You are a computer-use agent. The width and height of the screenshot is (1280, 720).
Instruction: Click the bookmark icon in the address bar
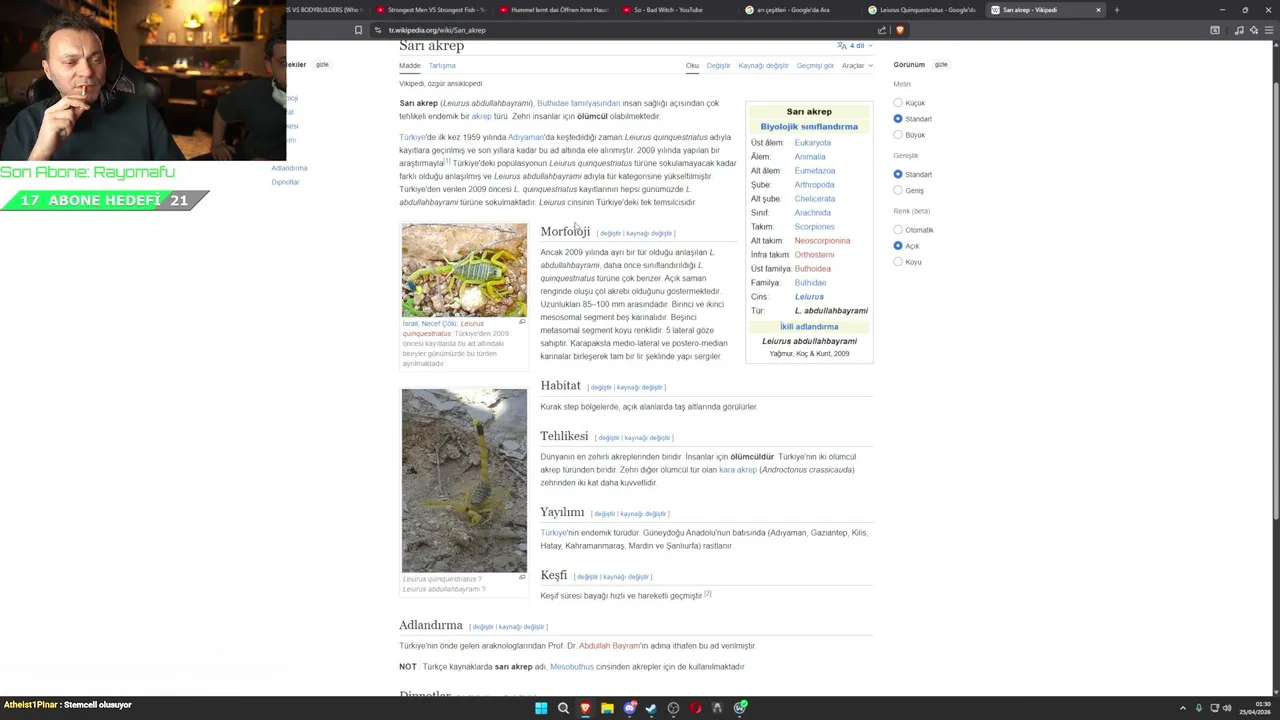358,30
